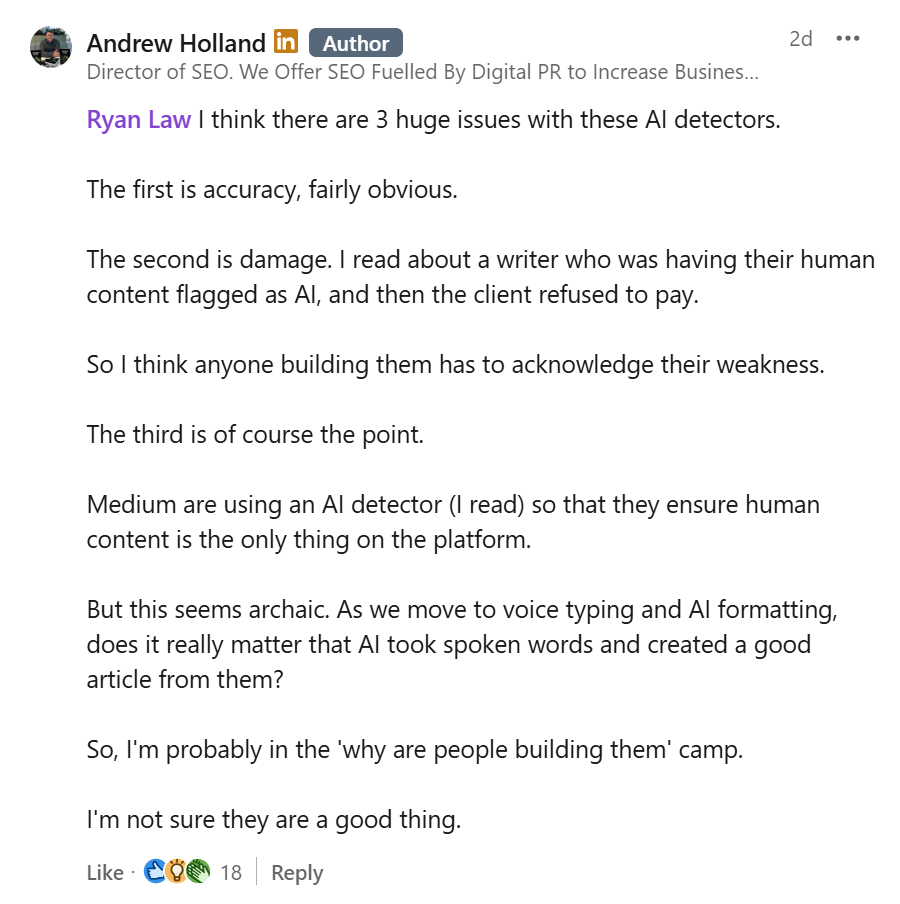
Task: Open Ryan Law's profile via the mention
Action: [138, 119]
